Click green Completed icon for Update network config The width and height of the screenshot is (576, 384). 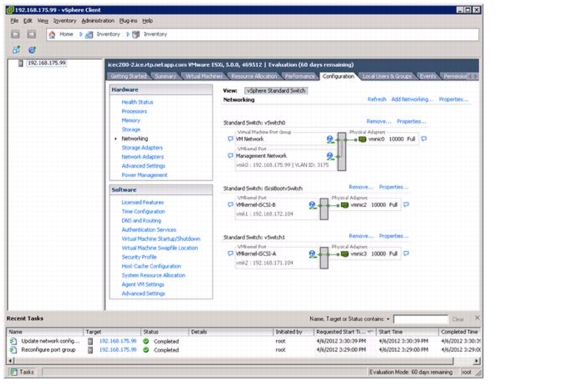146,341
